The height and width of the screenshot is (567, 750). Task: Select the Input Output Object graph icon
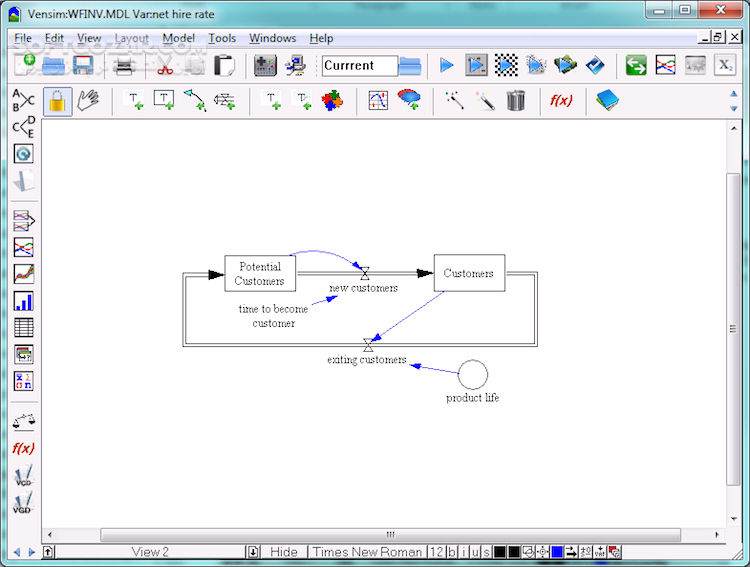pos(378,100)
